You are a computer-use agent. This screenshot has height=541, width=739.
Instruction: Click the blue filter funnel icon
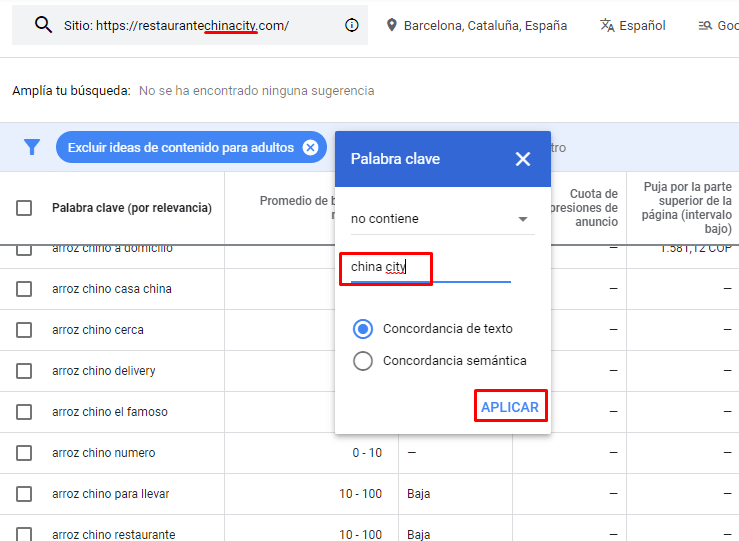click(x=32, y=147)
